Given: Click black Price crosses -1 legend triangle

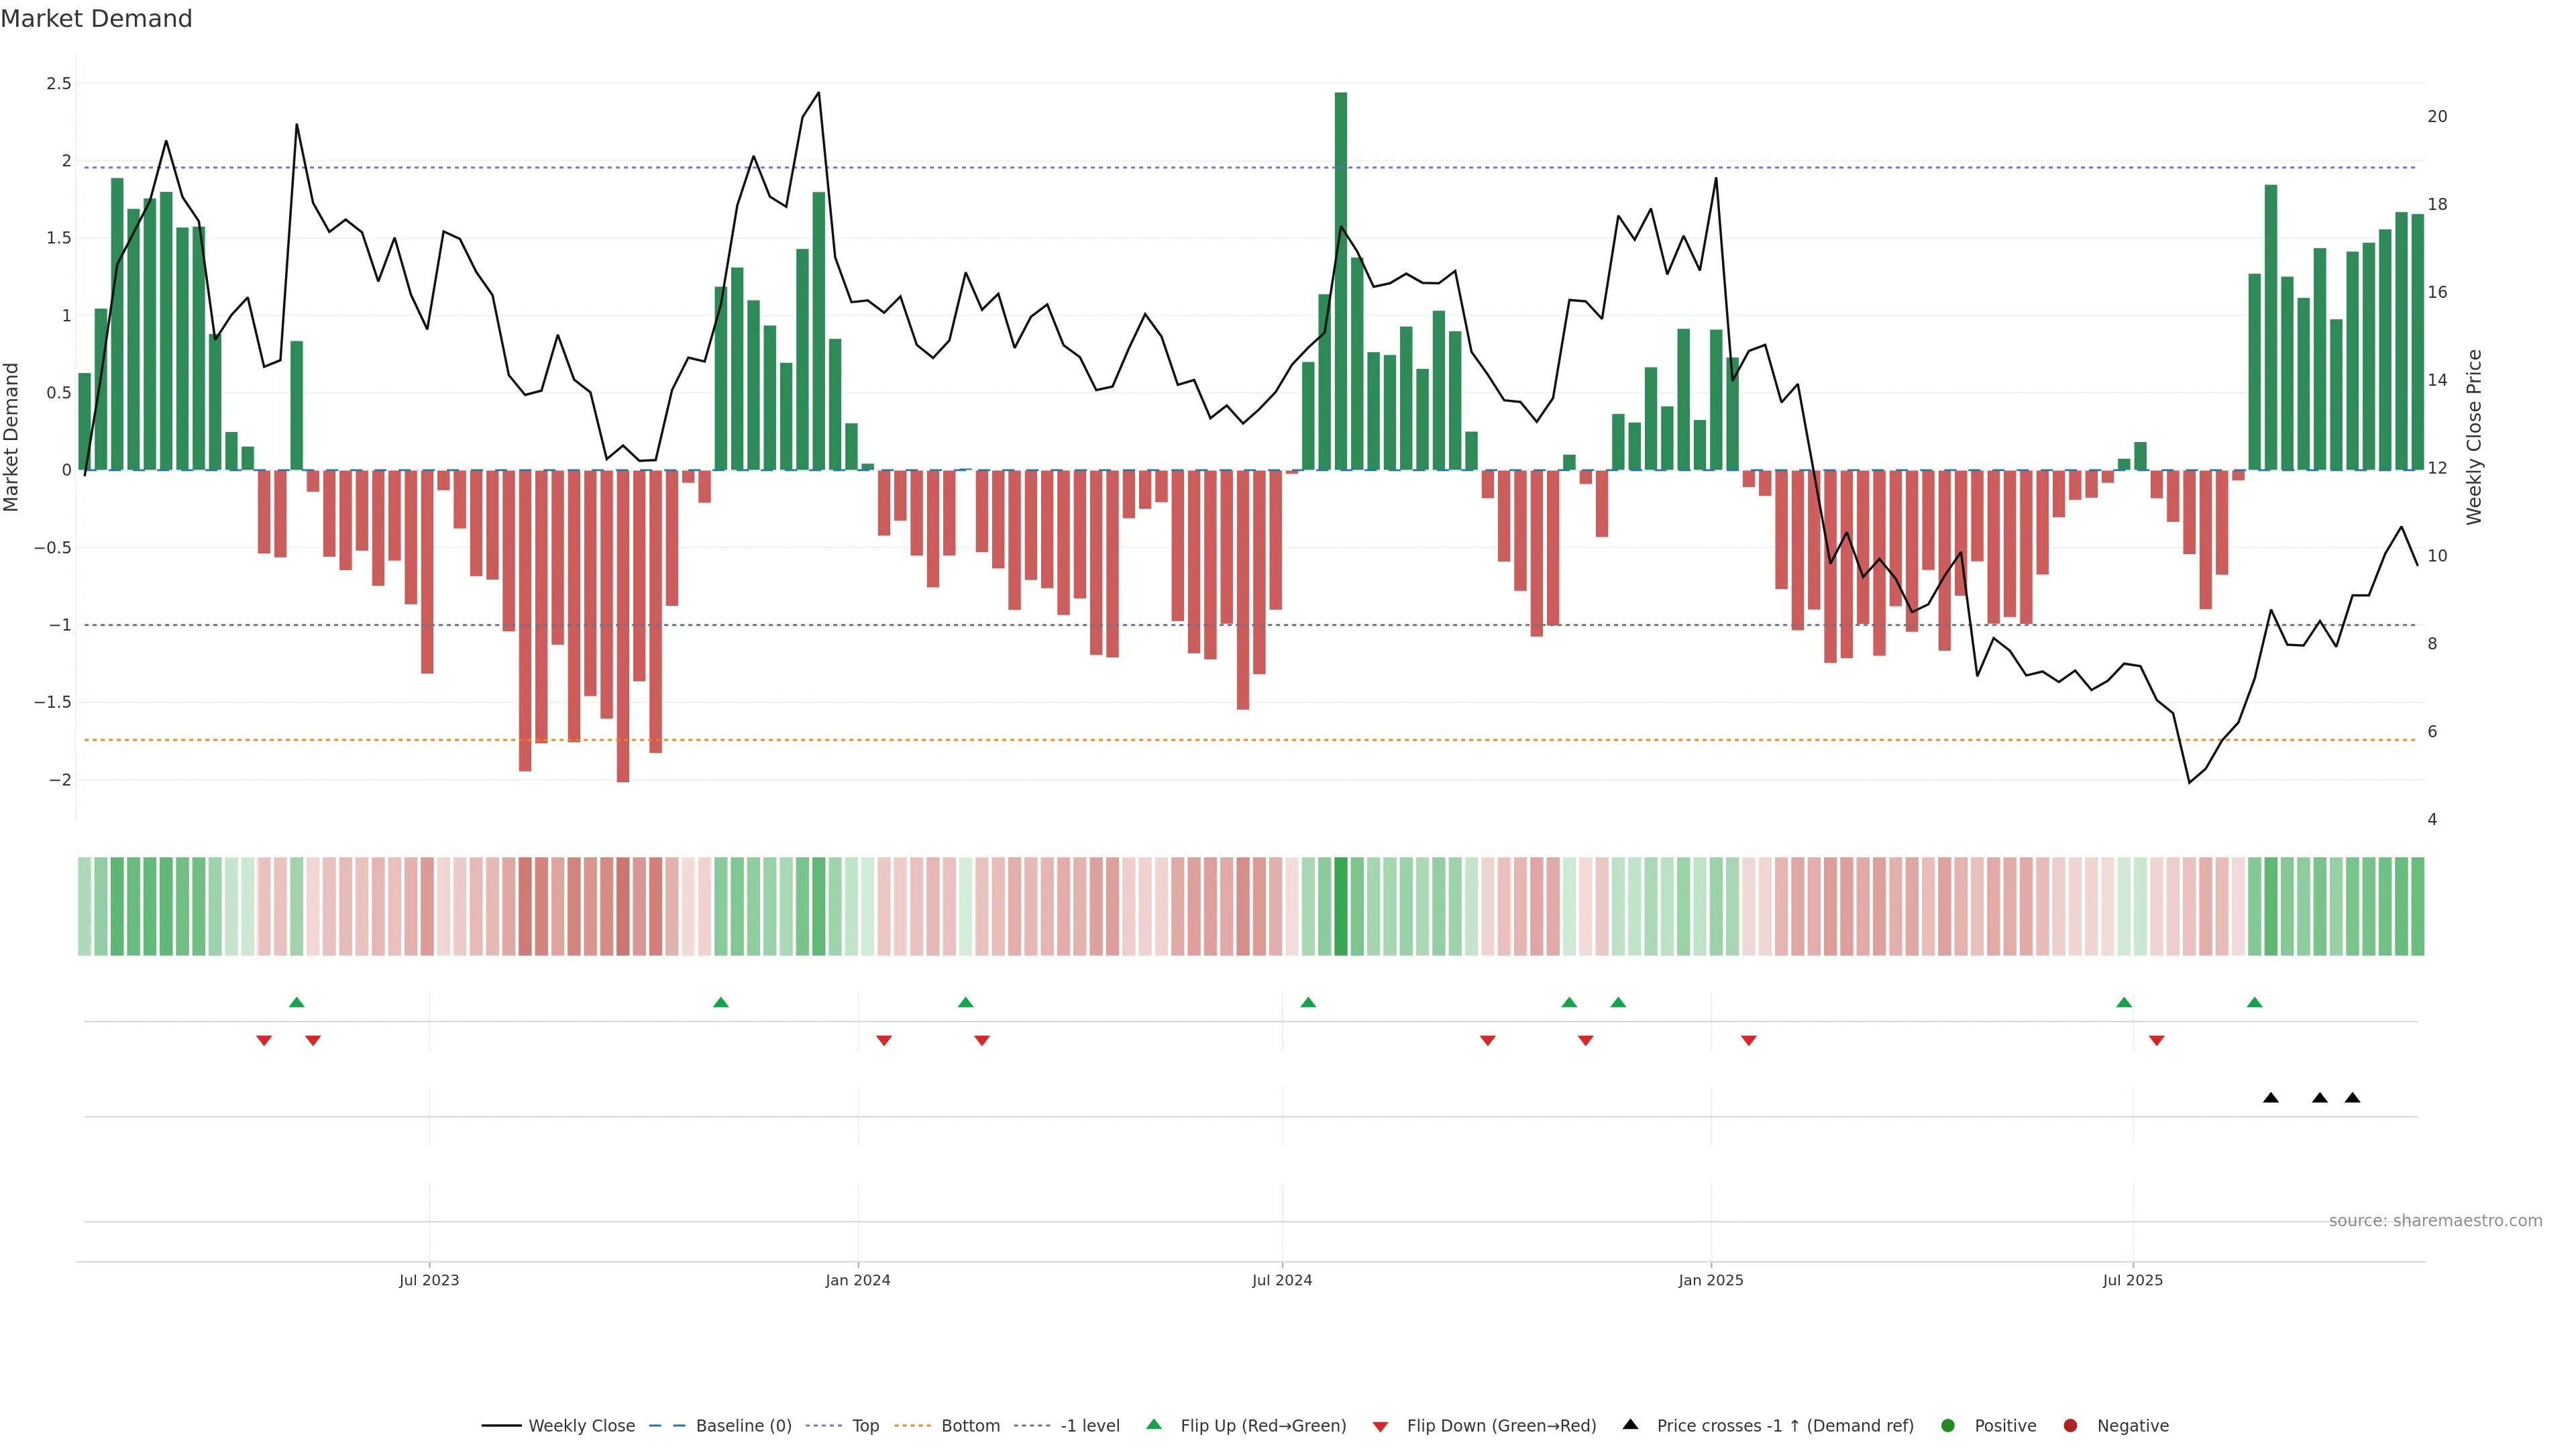Looking at the screenshot, I should (x=1630, y=1425).
